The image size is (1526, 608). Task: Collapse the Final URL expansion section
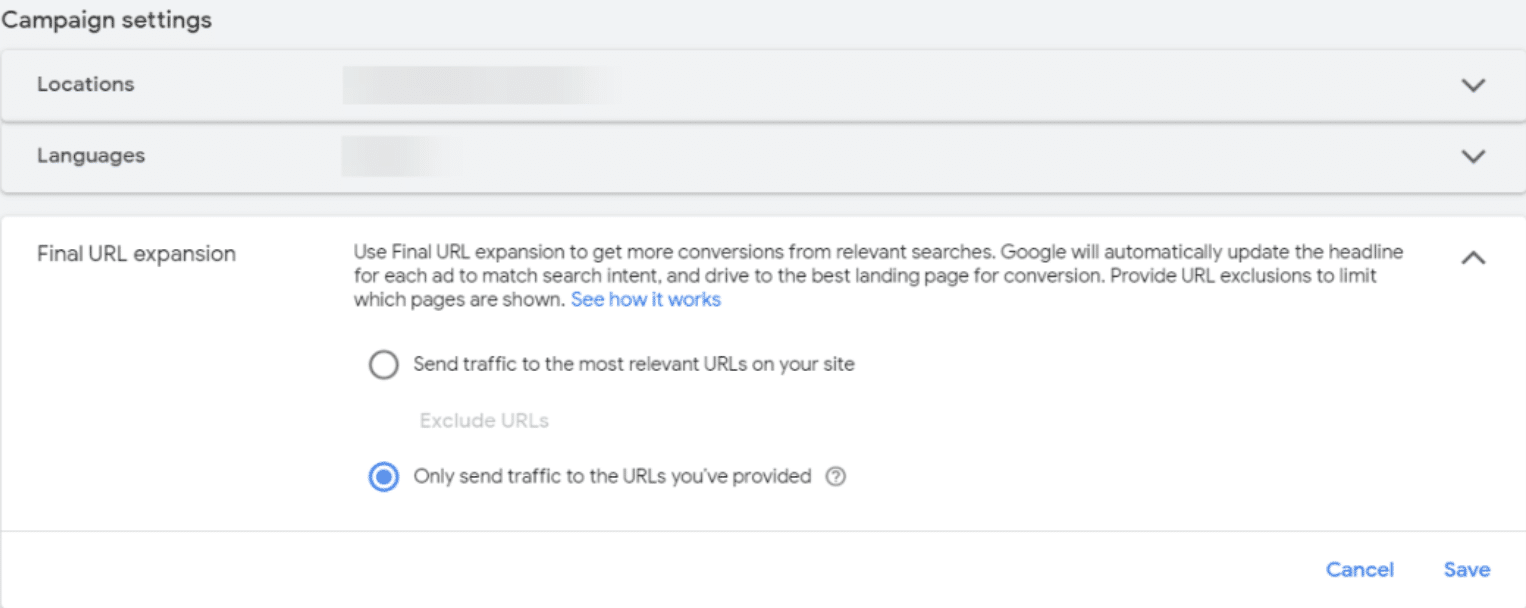[1473, 258]
